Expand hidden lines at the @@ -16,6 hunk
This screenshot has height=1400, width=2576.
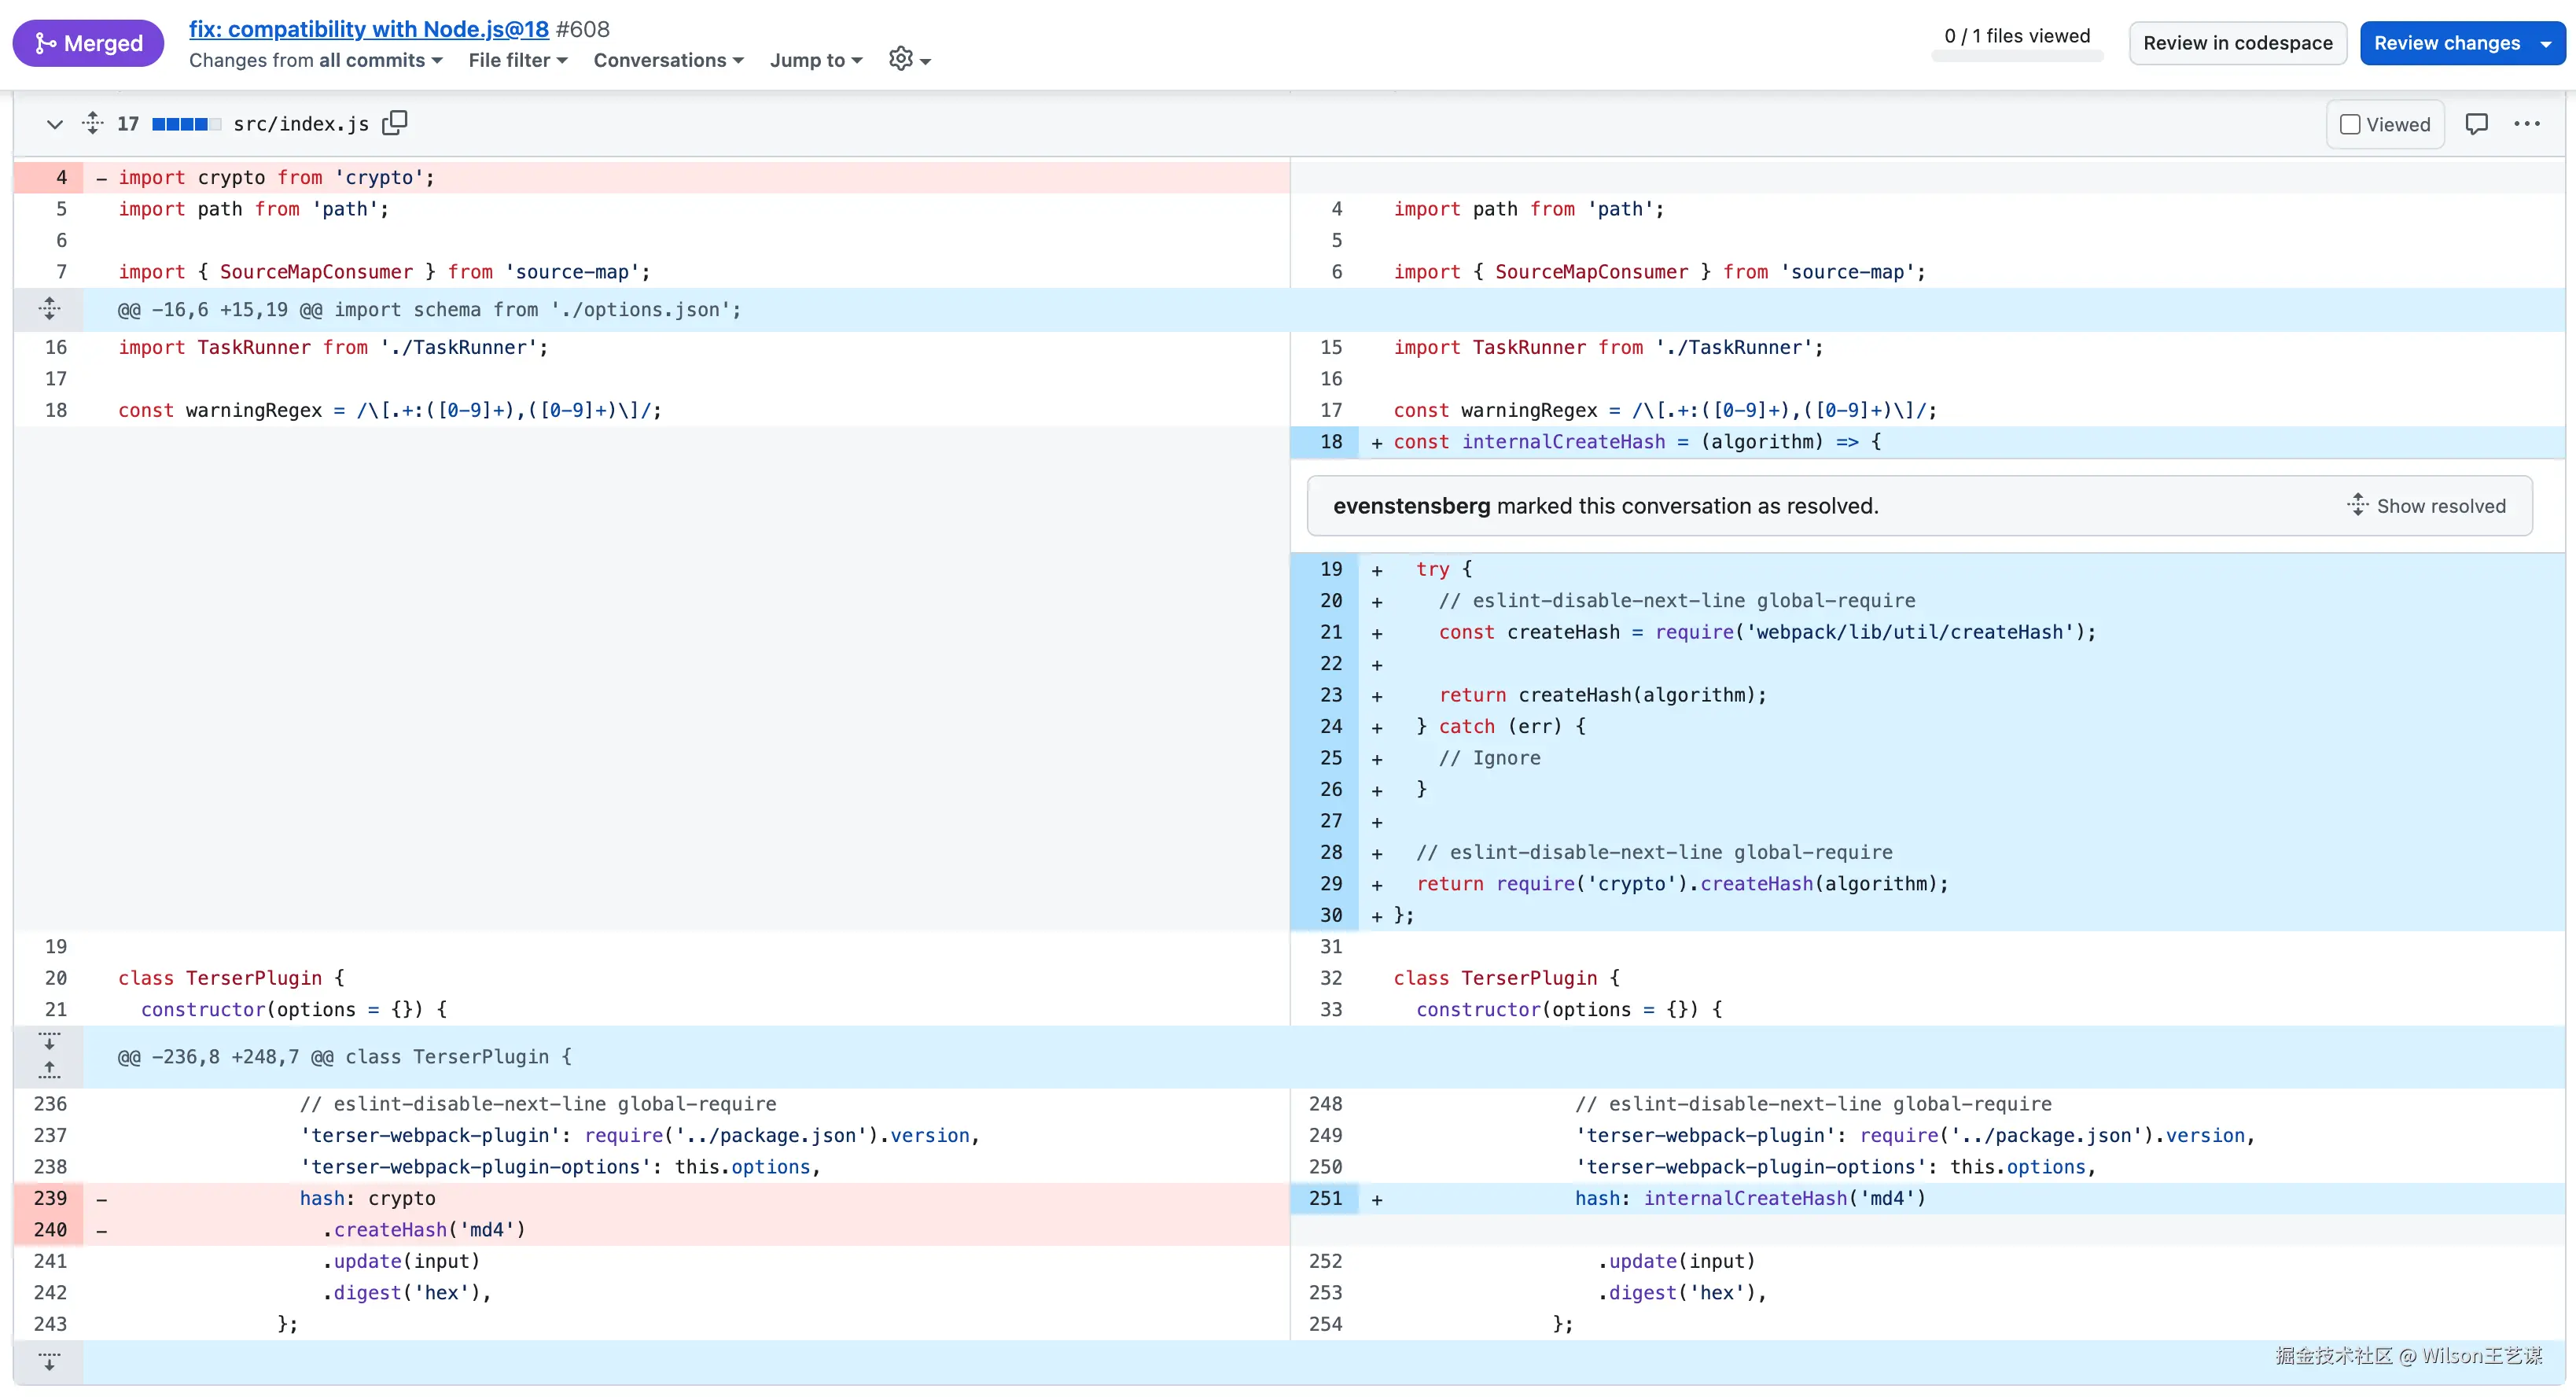pyautogui.click(x=49, y=309)
